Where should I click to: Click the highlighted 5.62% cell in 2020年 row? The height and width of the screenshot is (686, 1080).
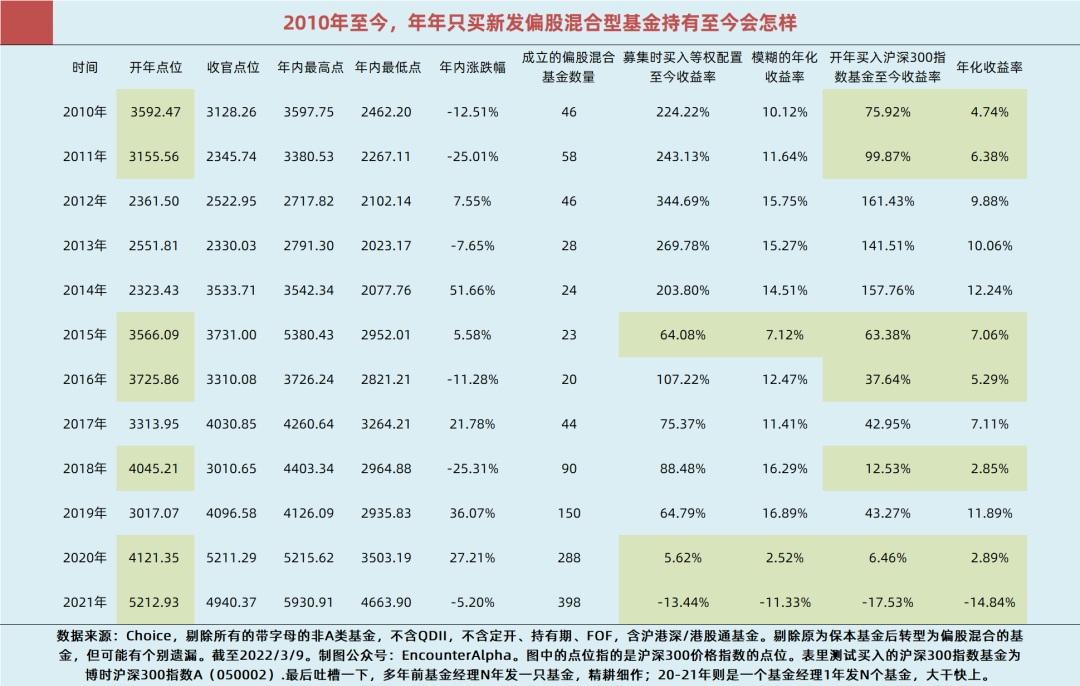[x=684, y=557]
